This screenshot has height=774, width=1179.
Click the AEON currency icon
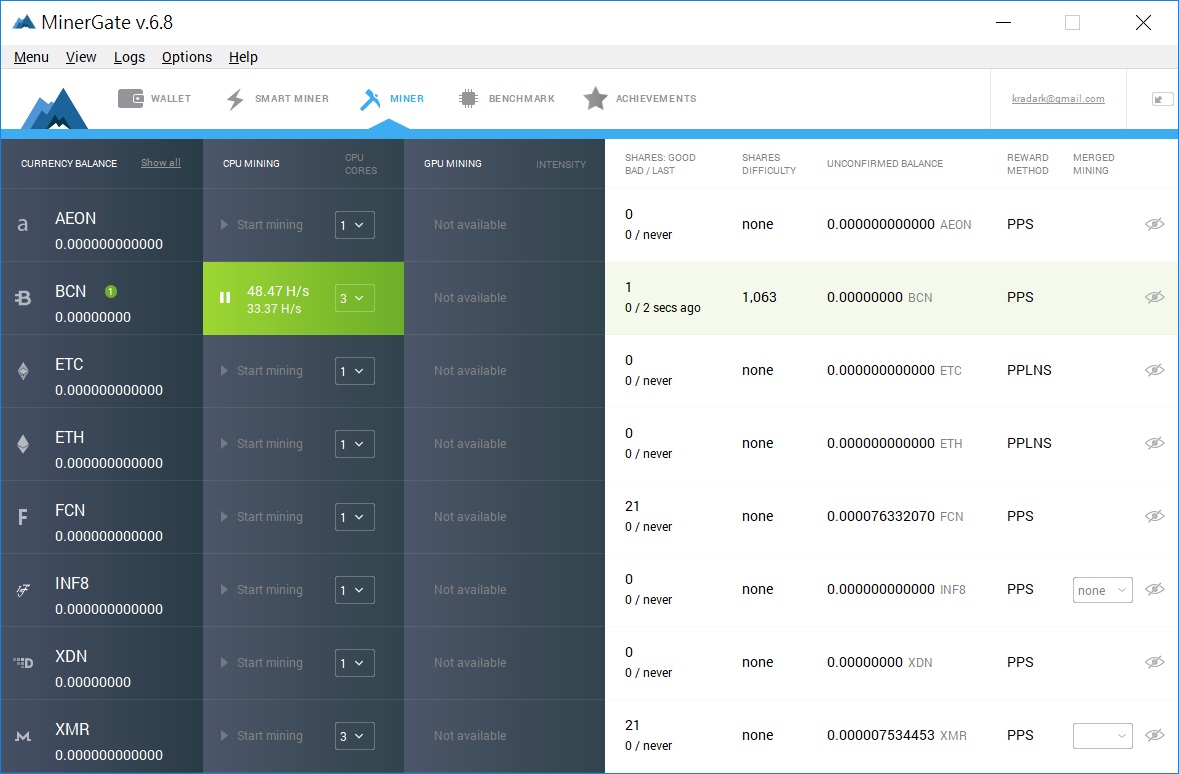click(23, 224)
